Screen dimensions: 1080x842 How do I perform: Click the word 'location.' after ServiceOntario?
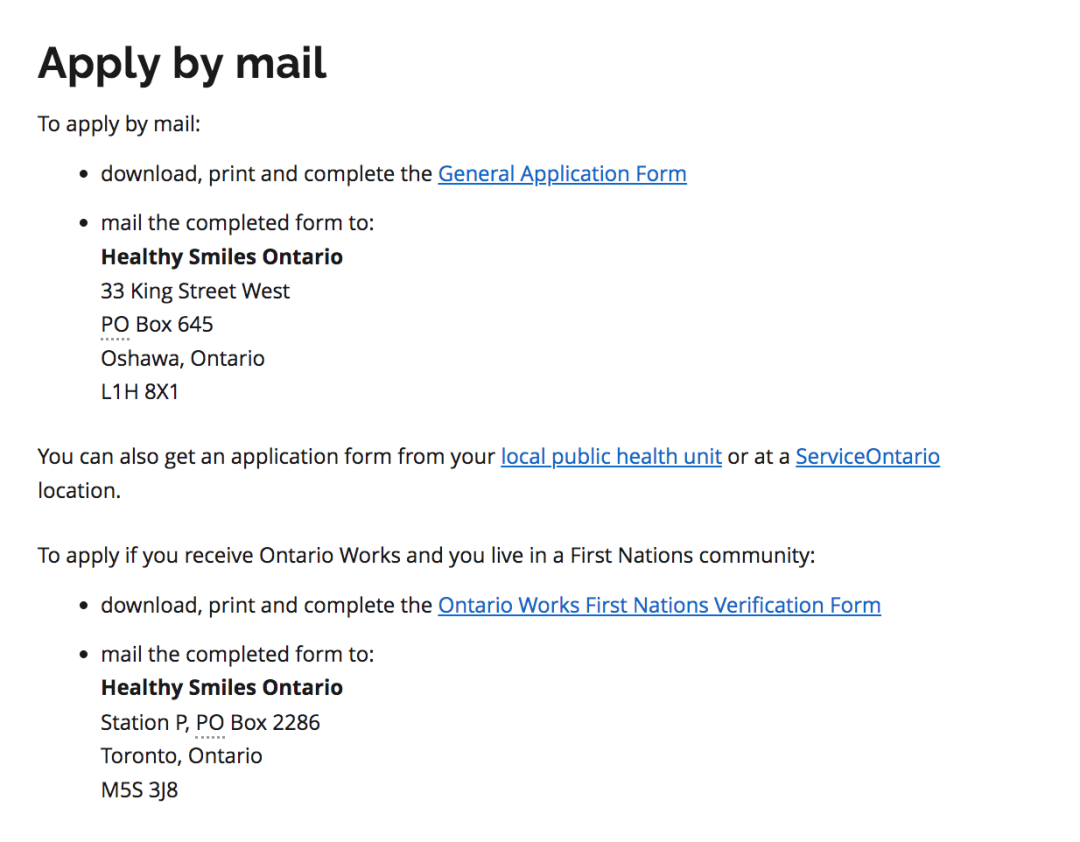click(79, 491)
